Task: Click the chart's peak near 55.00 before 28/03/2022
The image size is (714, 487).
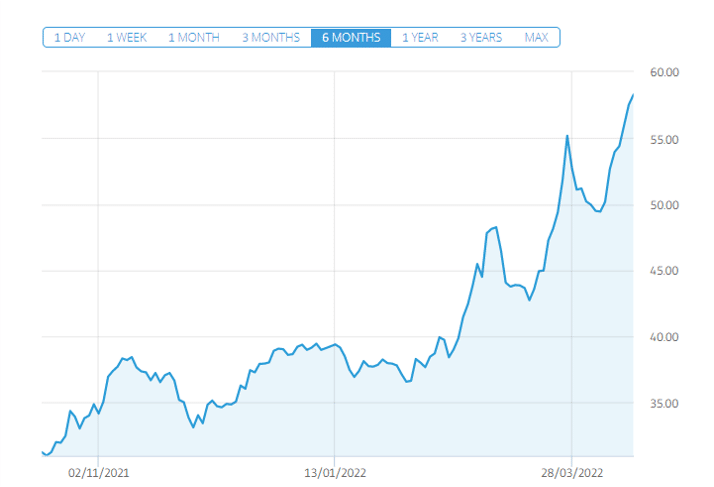Action: 567,136
